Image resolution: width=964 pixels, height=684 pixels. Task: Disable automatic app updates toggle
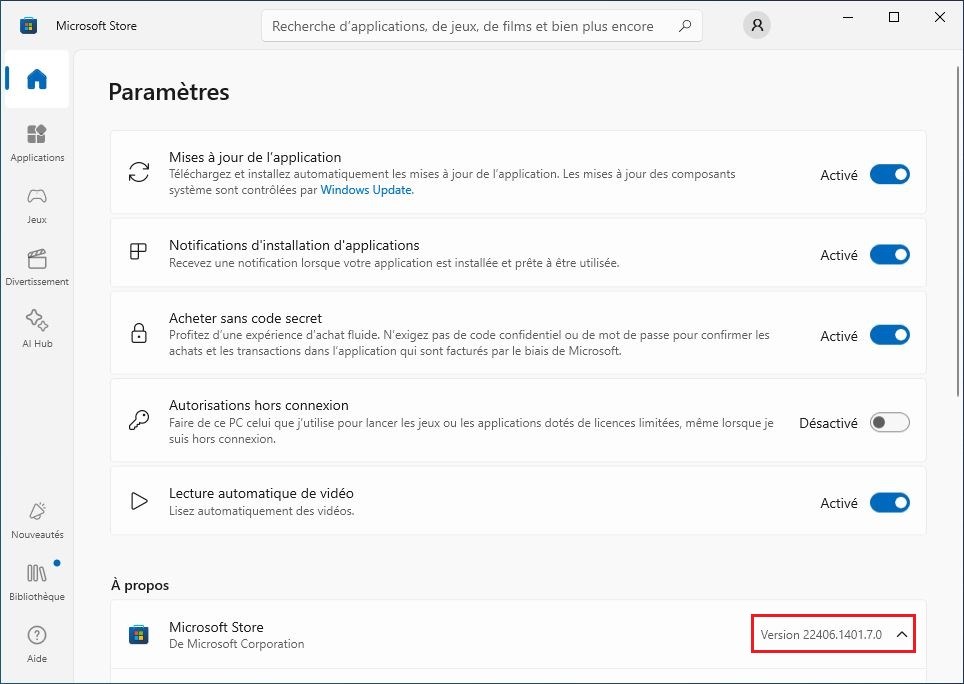pyautogui.click(x=889, y=174)
